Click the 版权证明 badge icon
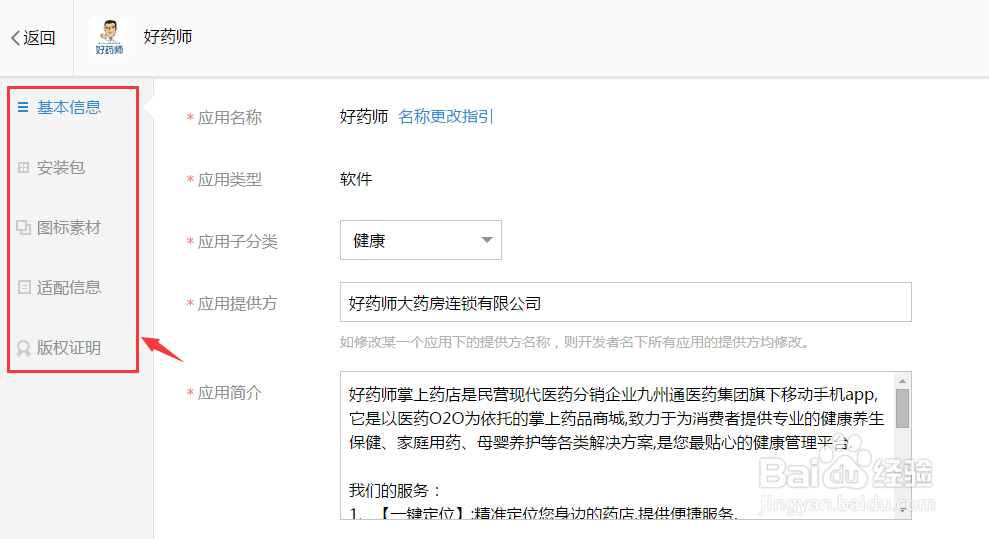 click(x=23, y=348)
